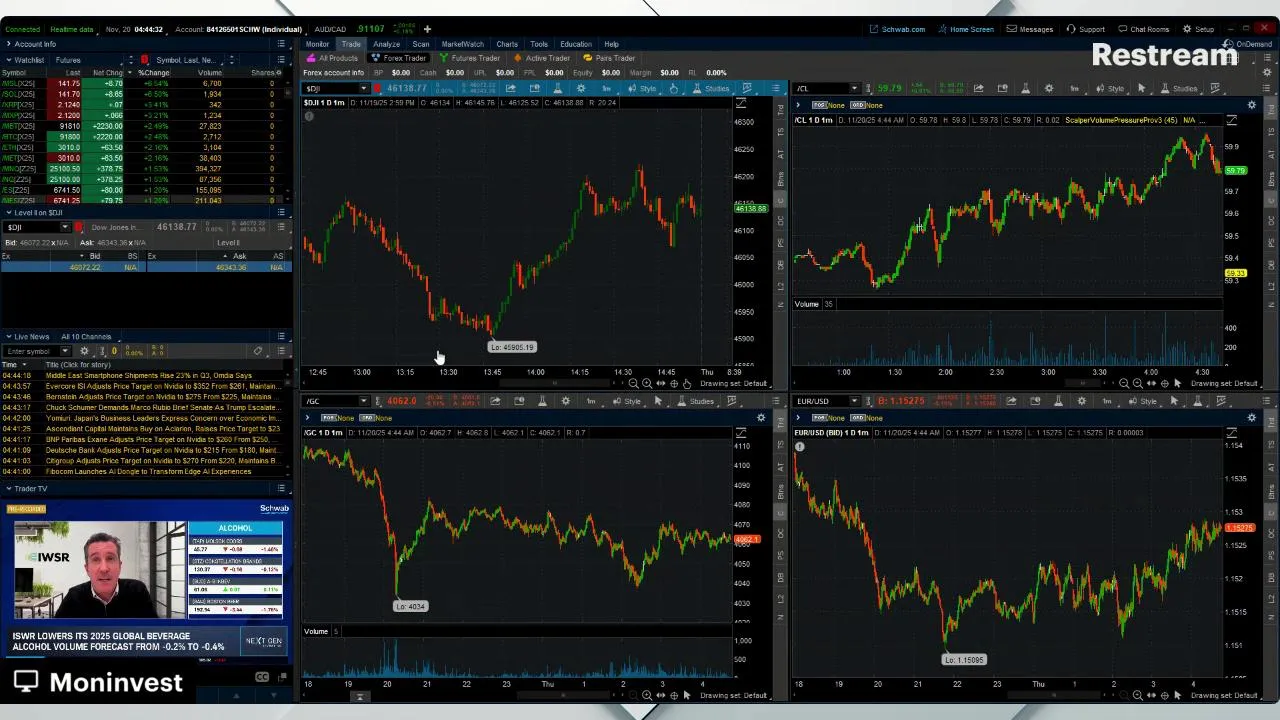Screen dimensions: 1280x720
Task: Open EUR/USD chart panel gear icon
Action: coord(1252,417)
